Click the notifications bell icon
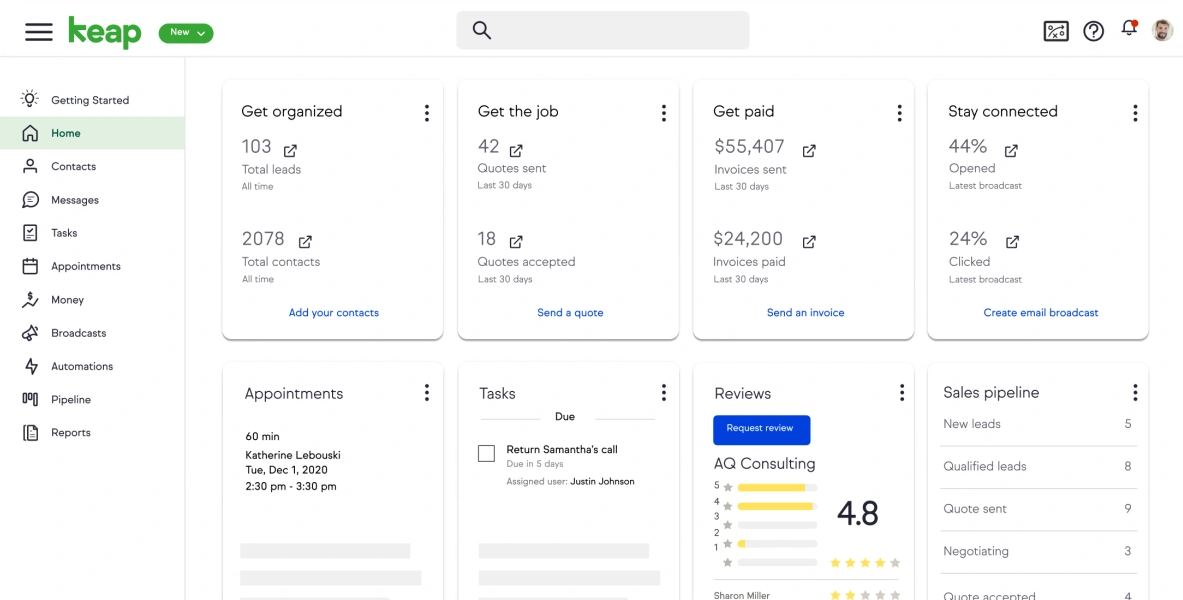This screenshot has width=1183, height=600. [x=1129, y=29]
